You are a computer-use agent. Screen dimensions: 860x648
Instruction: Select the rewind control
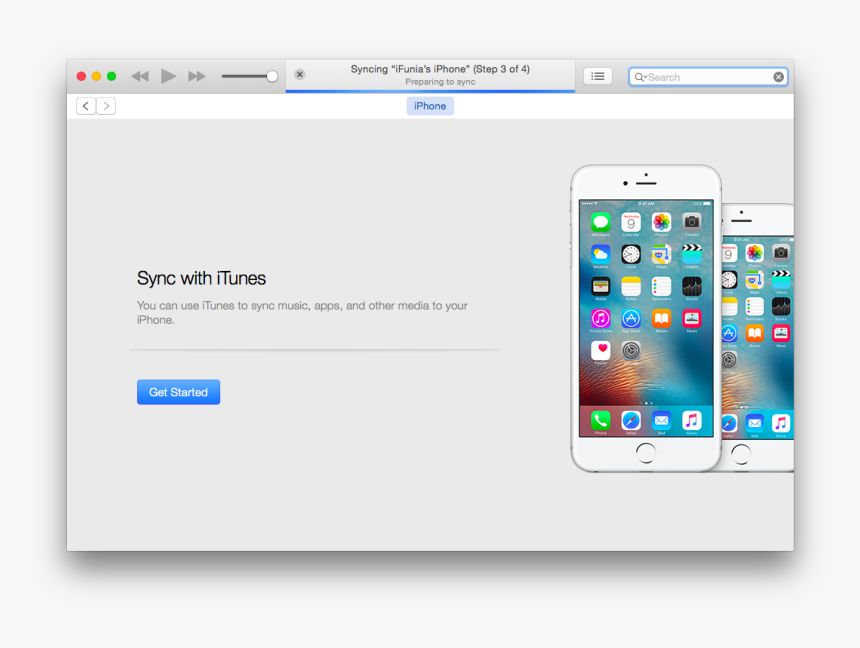(x=140, y=75)
